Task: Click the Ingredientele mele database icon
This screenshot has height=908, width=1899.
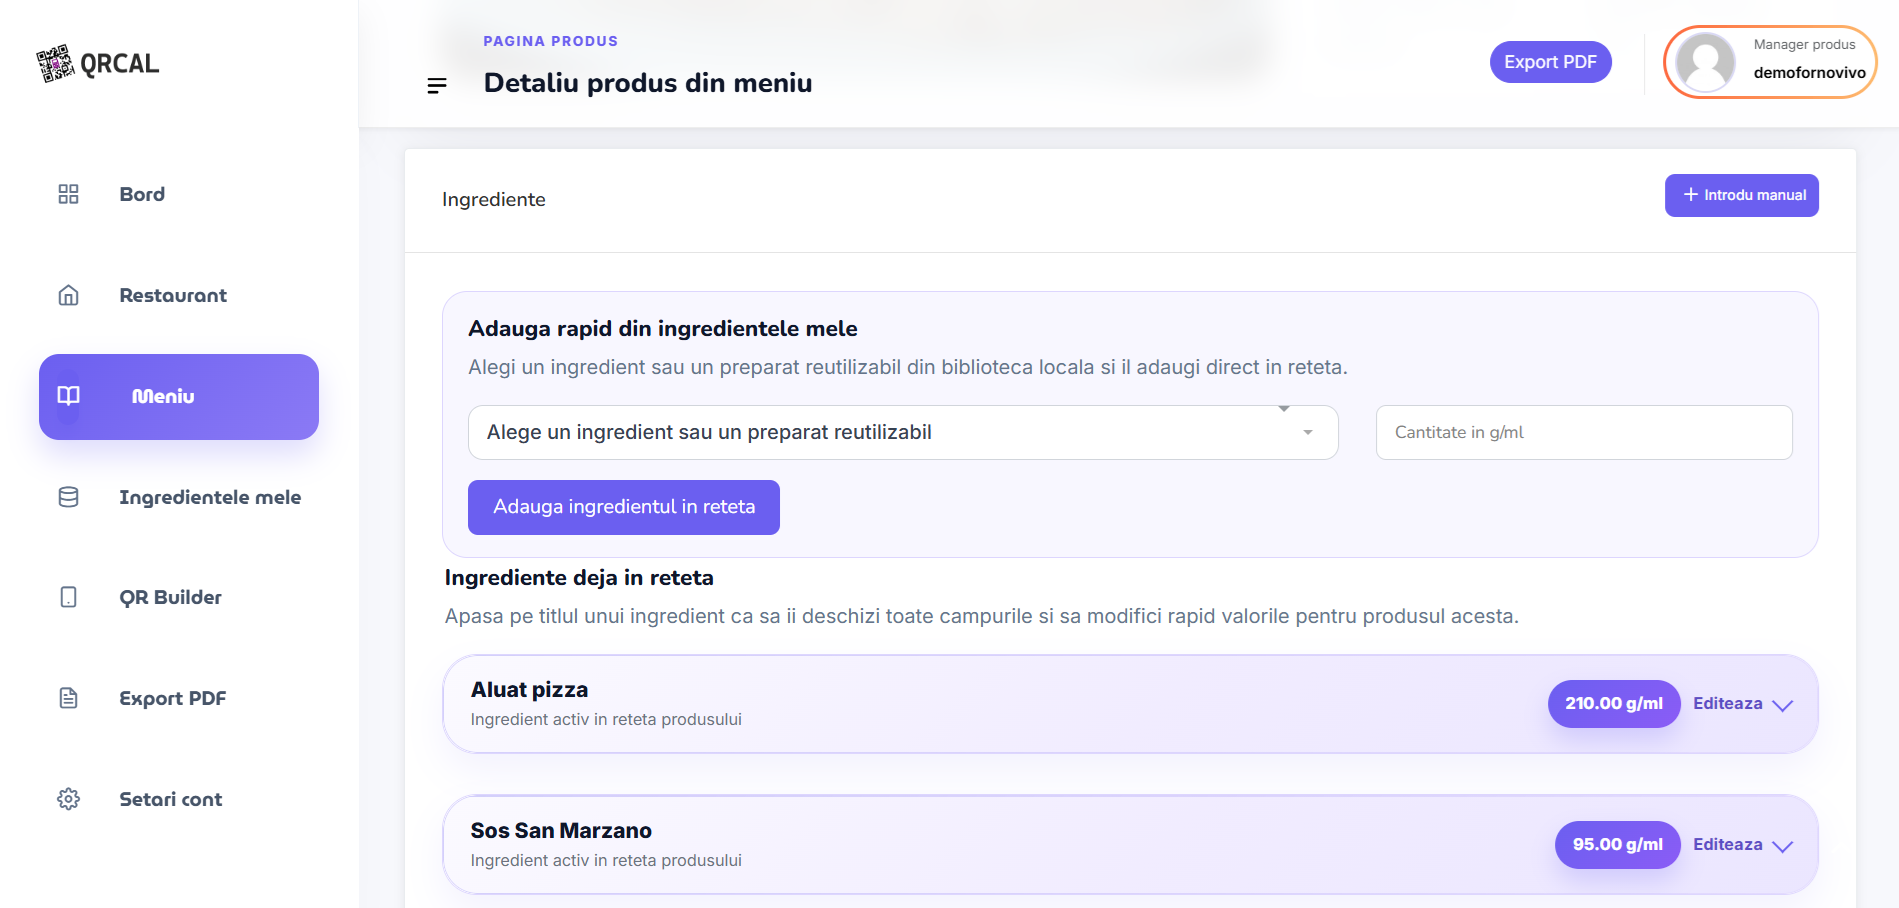Action: point(68,497)
